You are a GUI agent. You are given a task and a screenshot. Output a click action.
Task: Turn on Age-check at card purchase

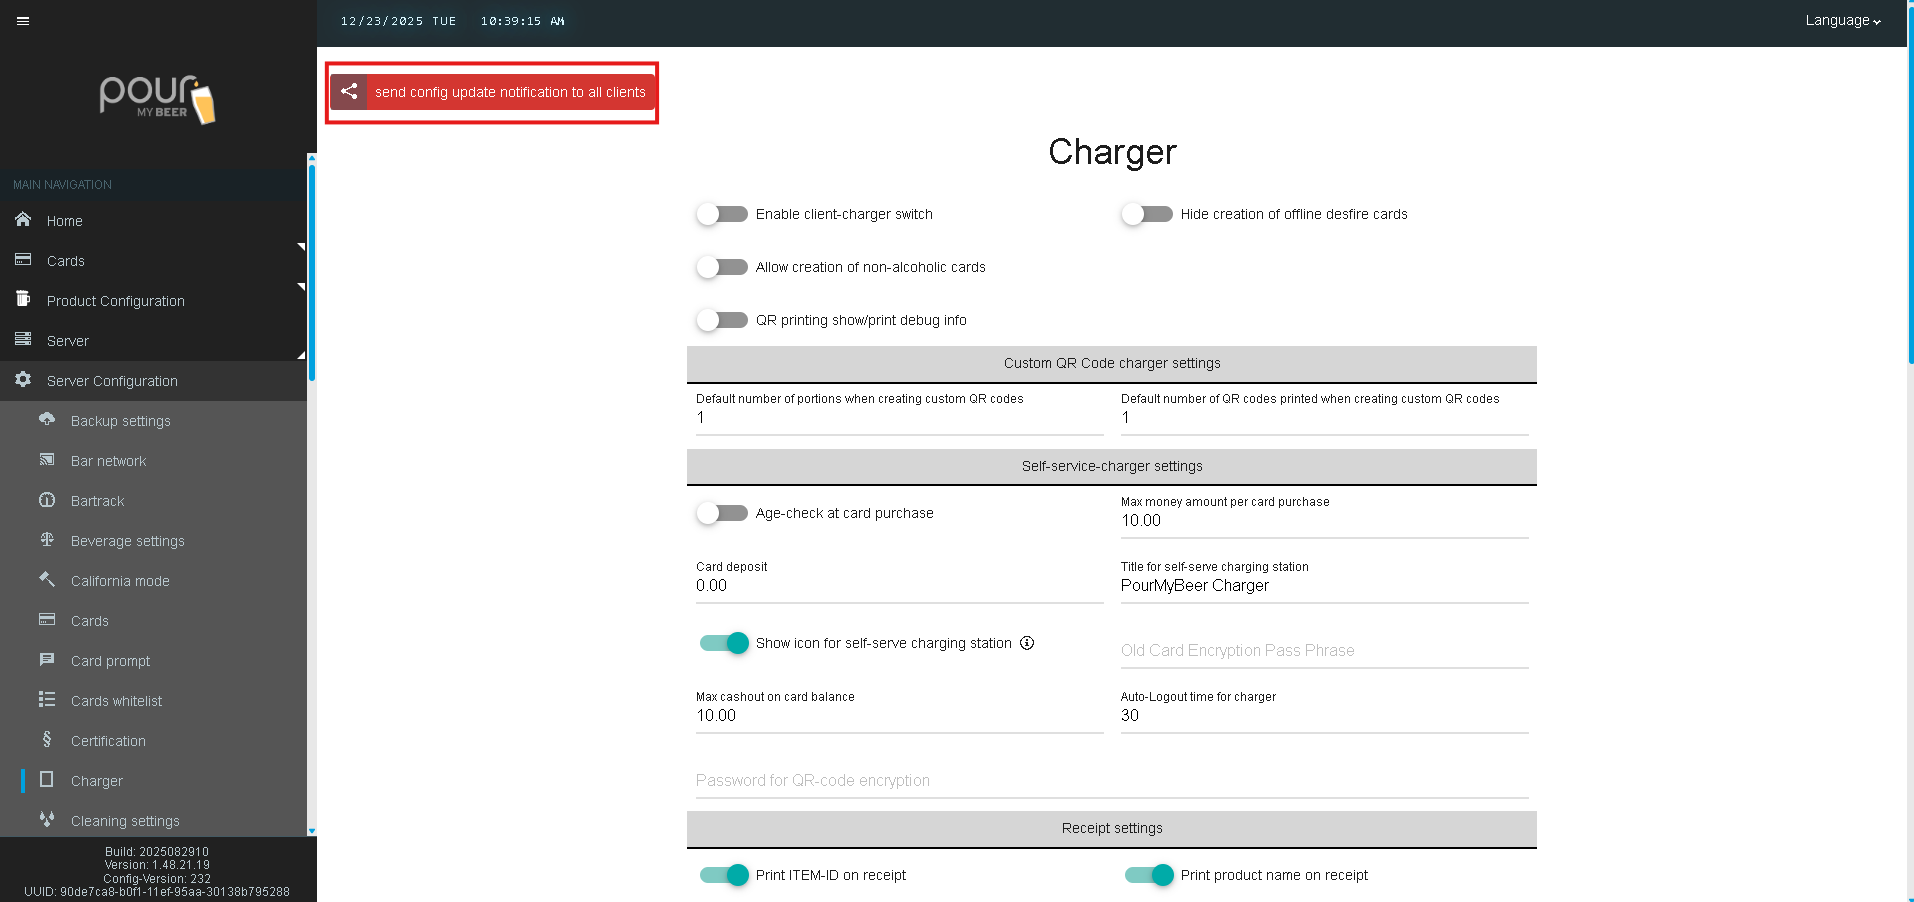722,513
